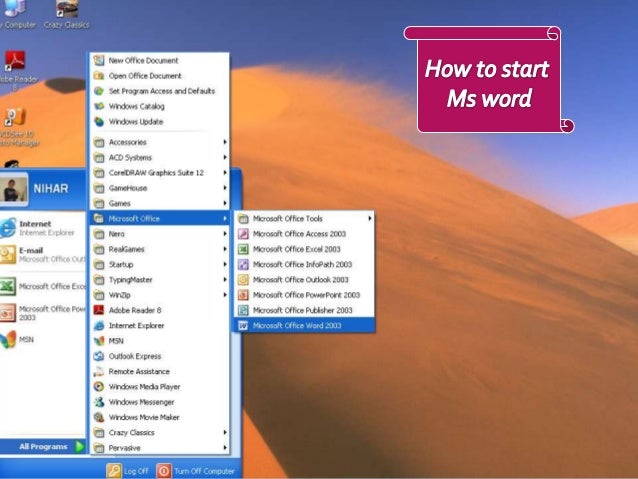Open the Crazy Classics folder entry

[160, 433]
